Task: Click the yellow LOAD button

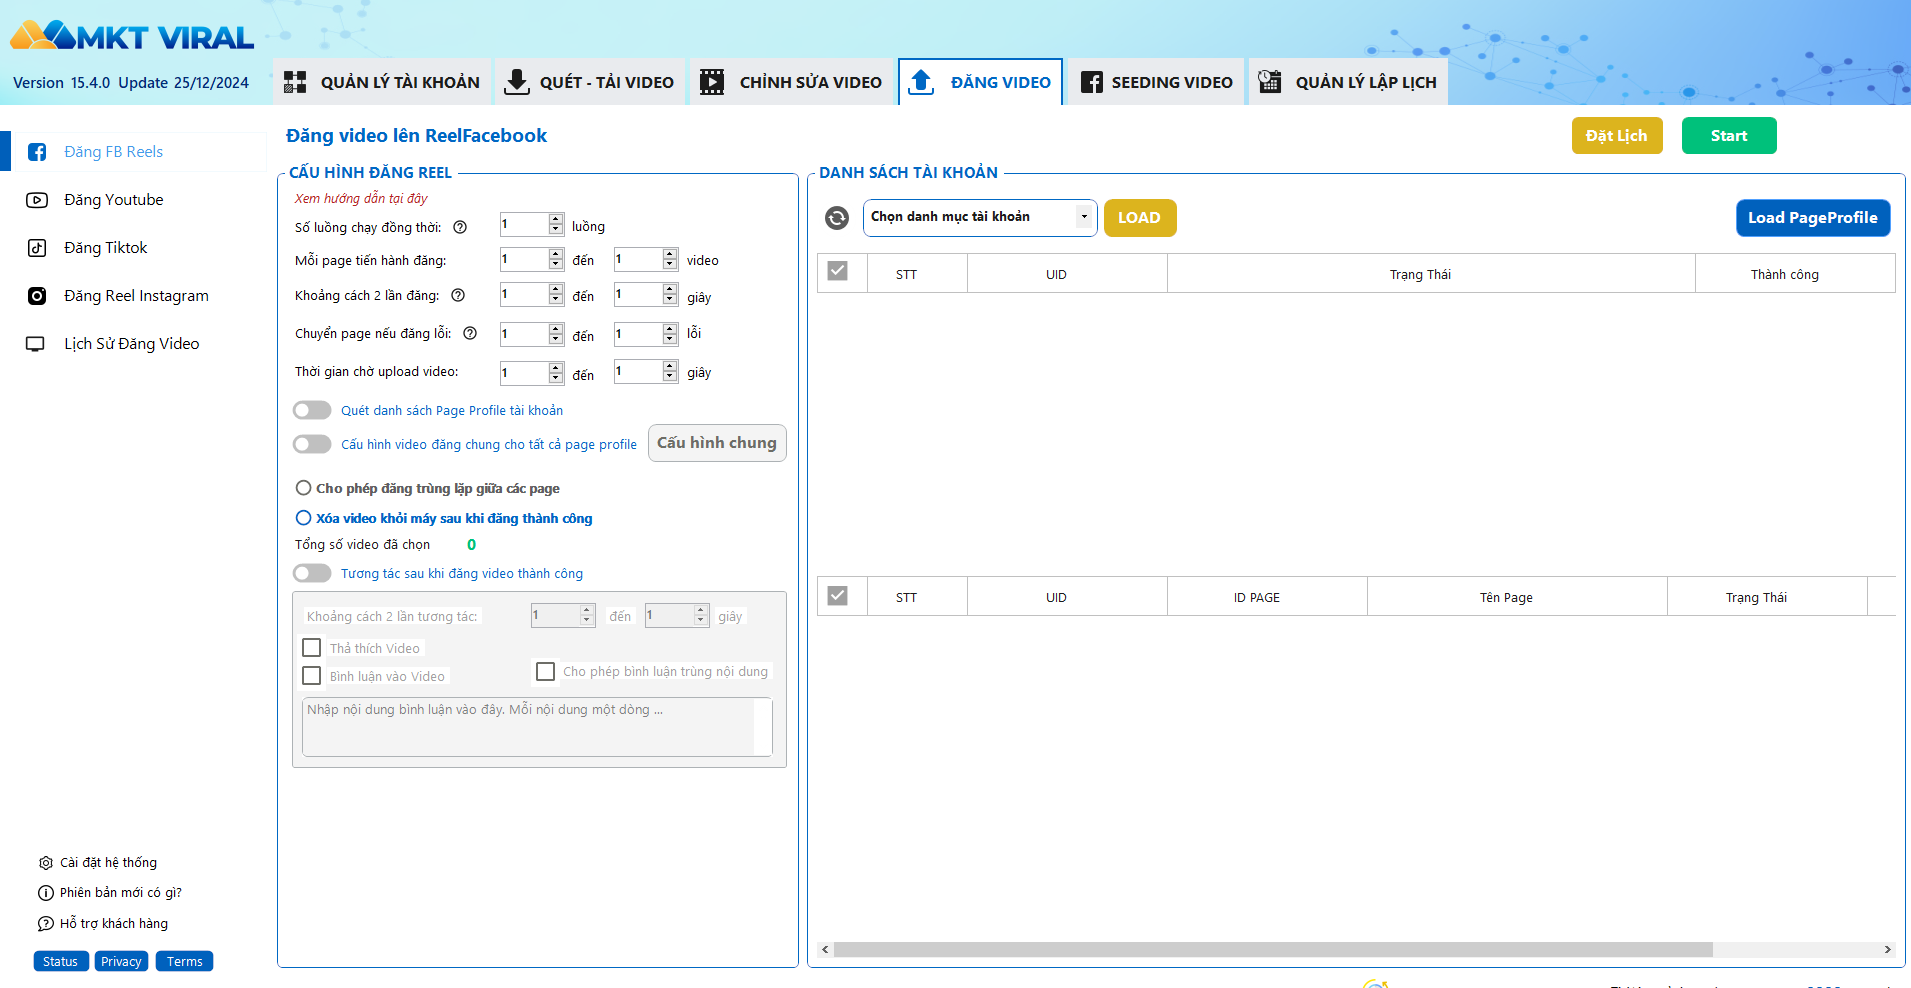Action: [x=1140, y=218]
